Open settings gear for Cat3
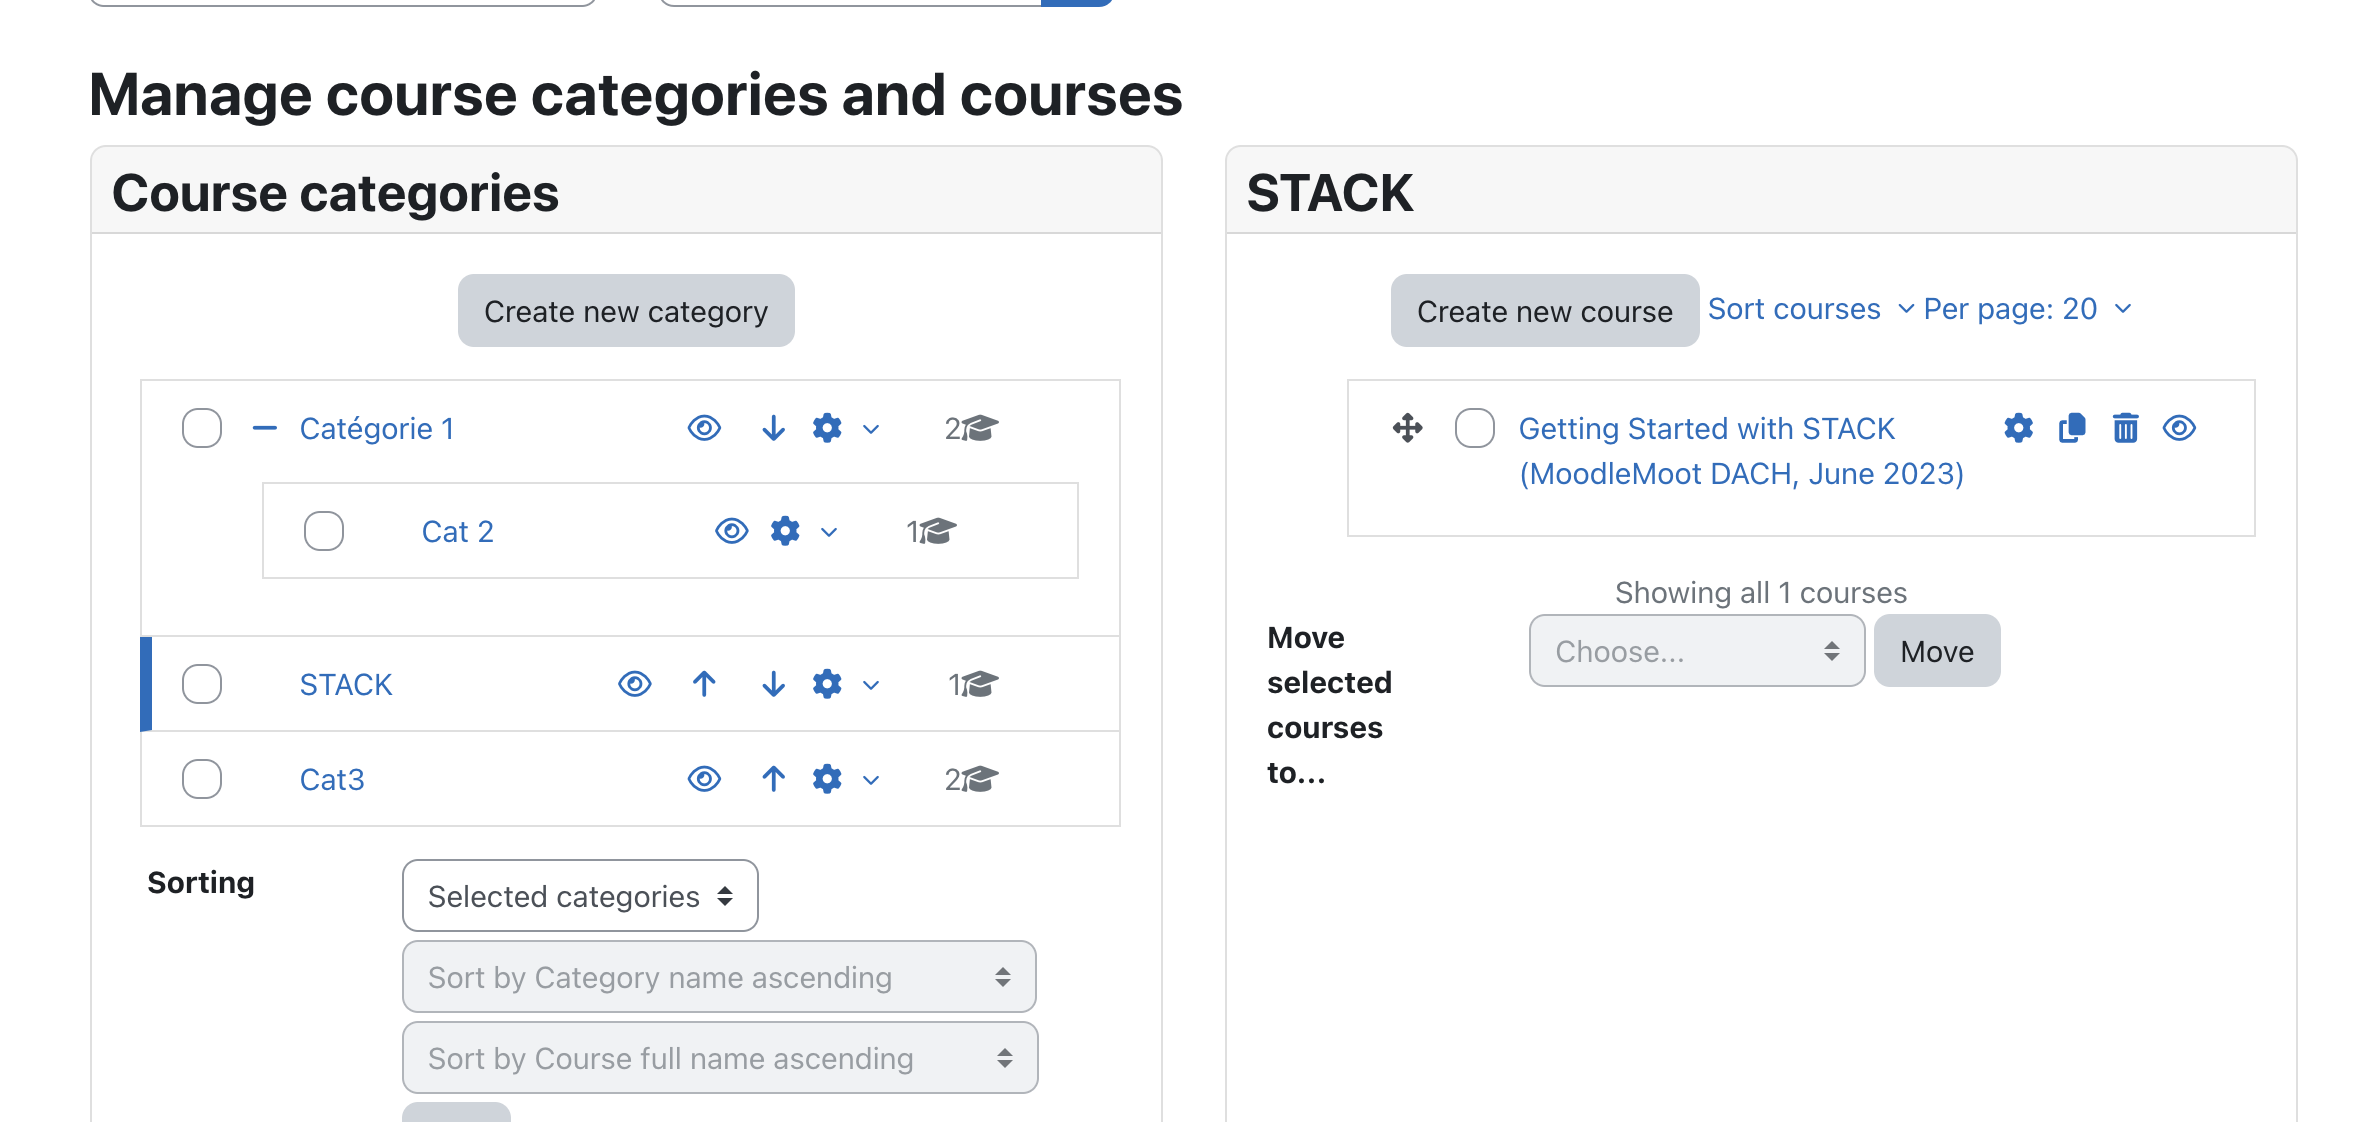Screen dimensions: 2372x1122 click(827, 779)
